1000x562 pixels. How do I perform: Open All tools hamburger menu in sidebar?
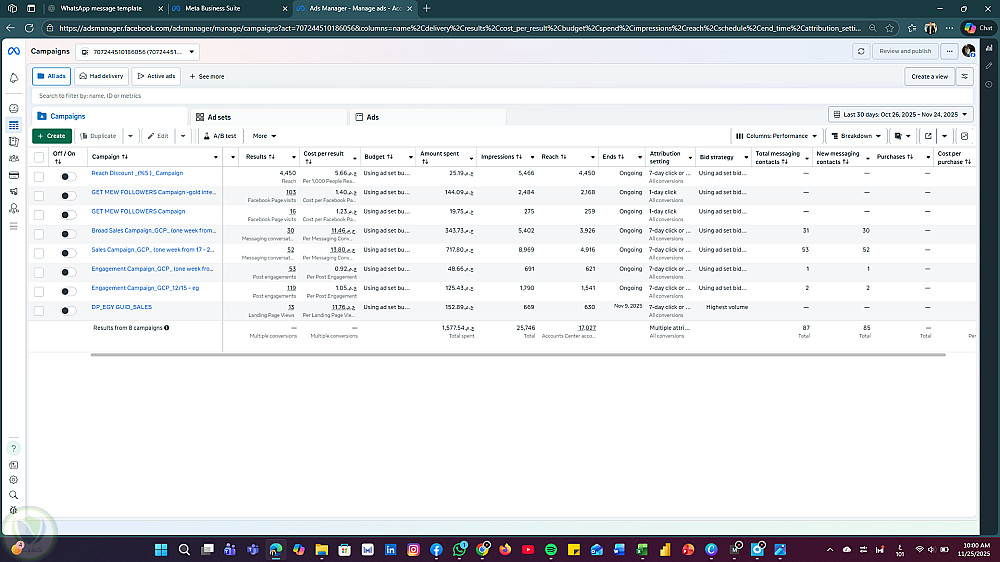[x=13, y=226]
